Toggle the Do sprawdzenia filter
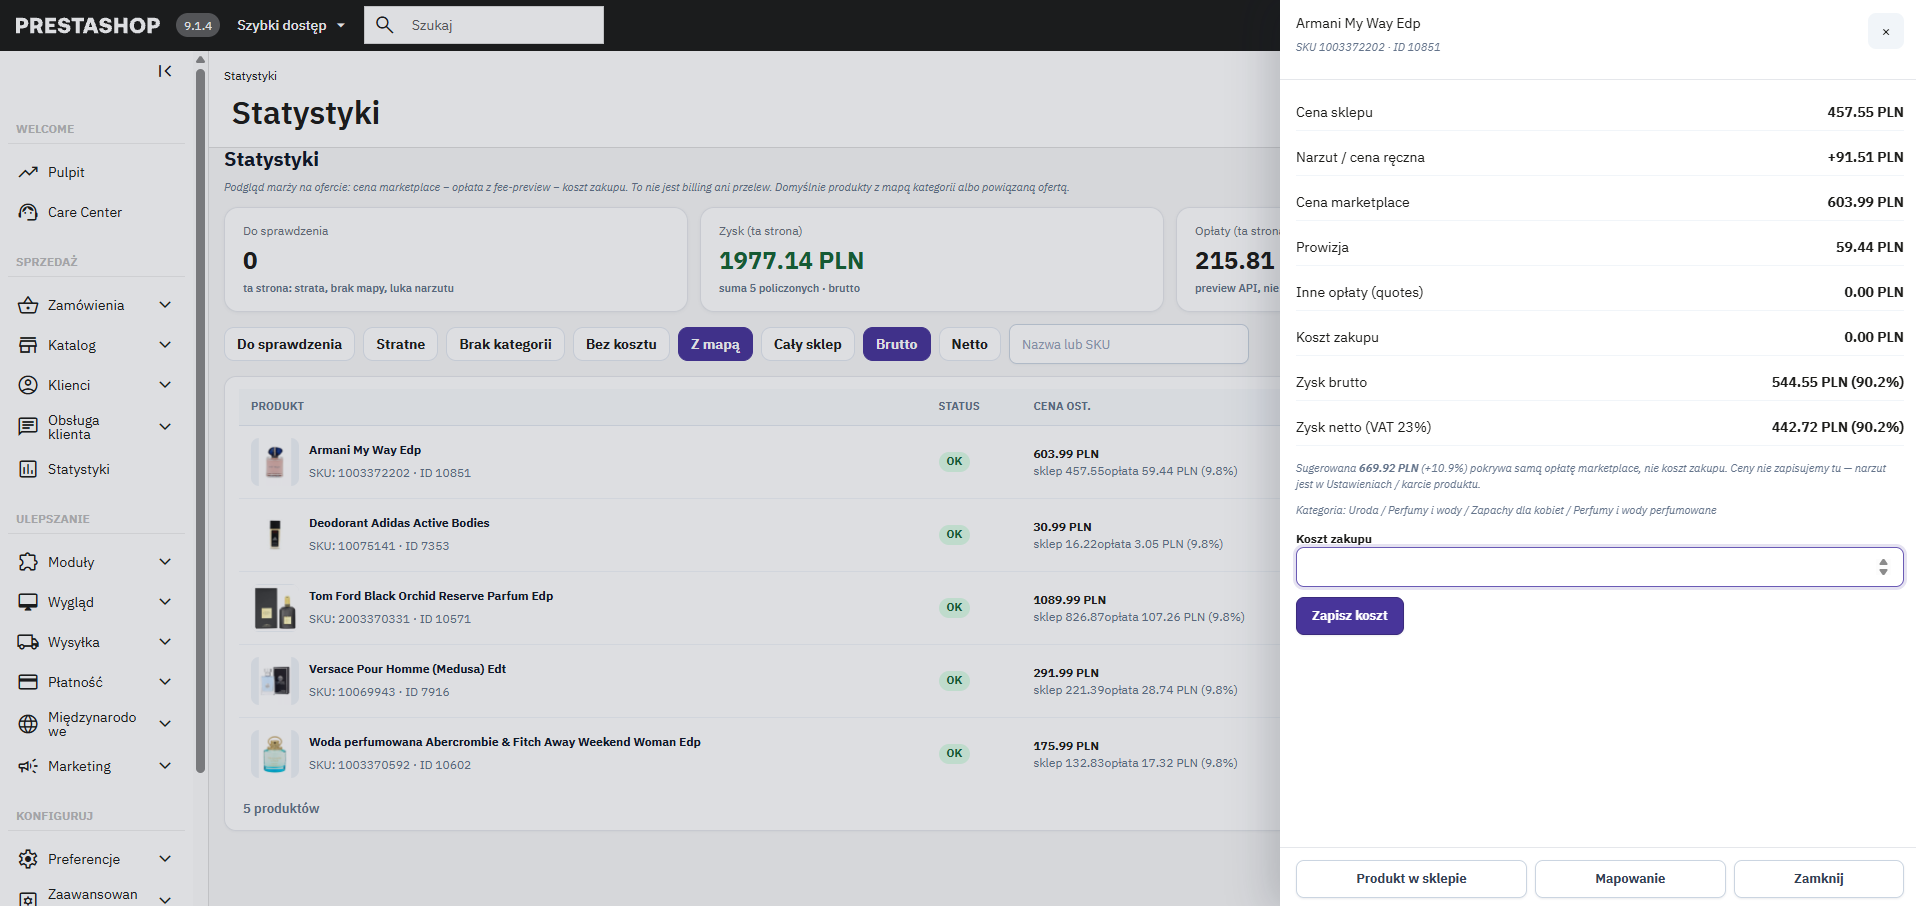Image resolution: width=1916 pixels, height=906 pixels. click(289, 344)
